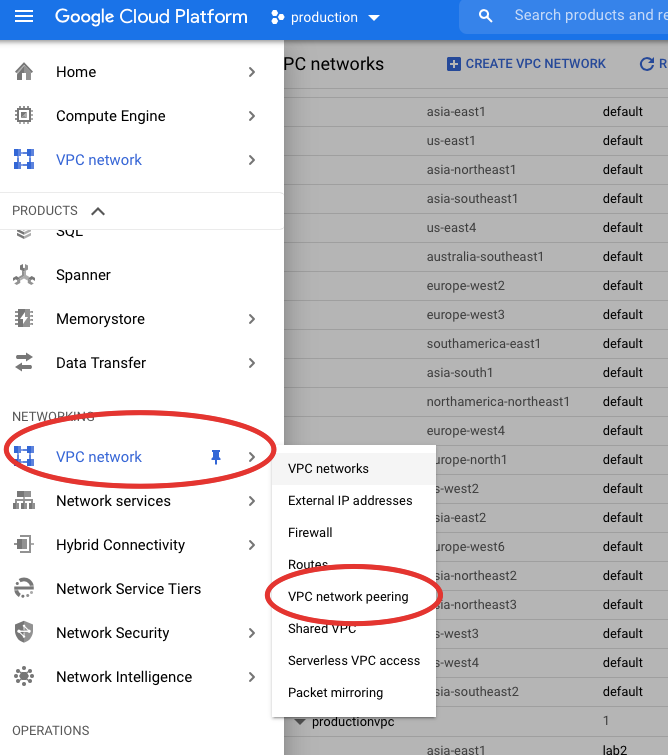This screenshot has width=668, height=755.
Task: Unpin VPC network using the pin icon
Action: pos(215,457)
